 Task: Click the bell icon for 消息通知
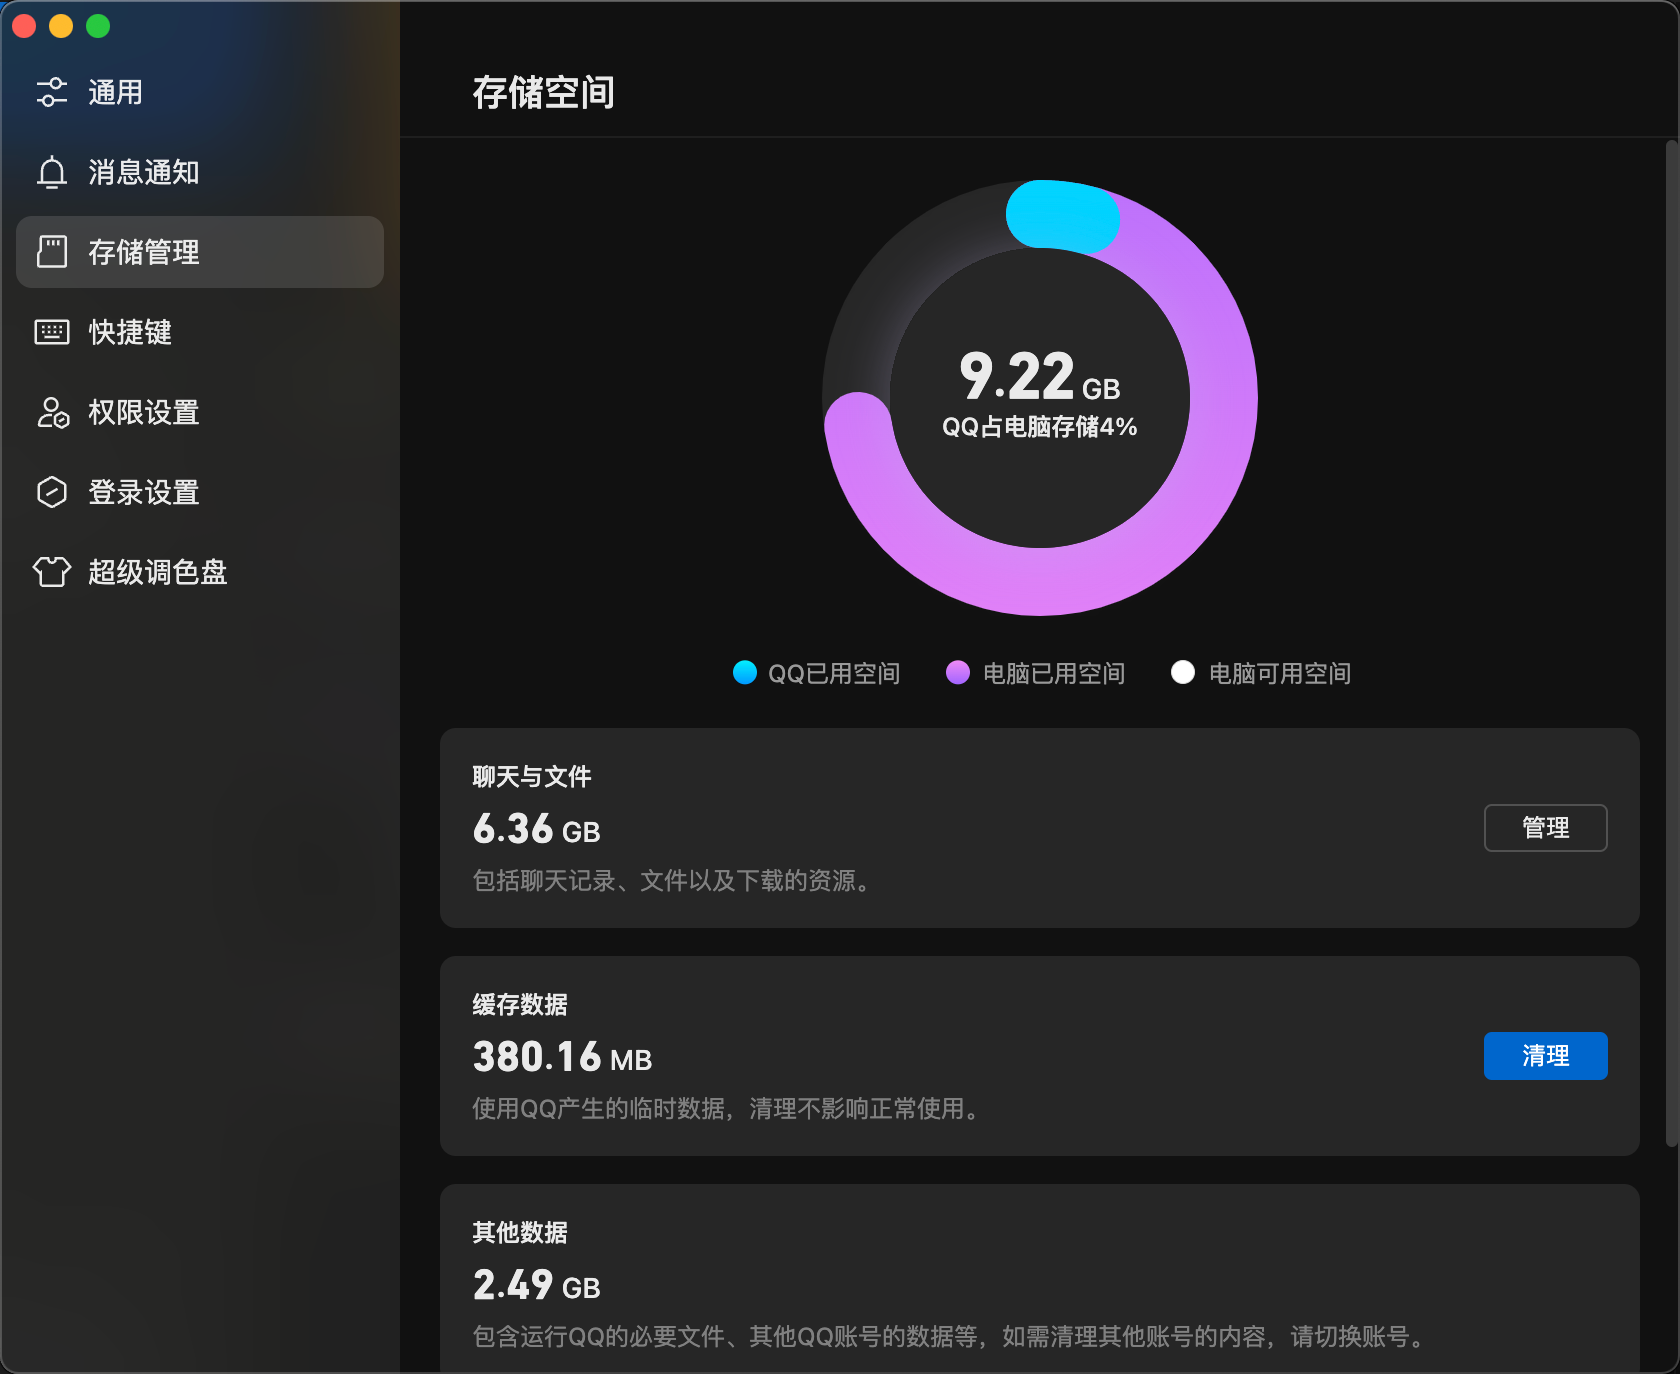(52, 172)
